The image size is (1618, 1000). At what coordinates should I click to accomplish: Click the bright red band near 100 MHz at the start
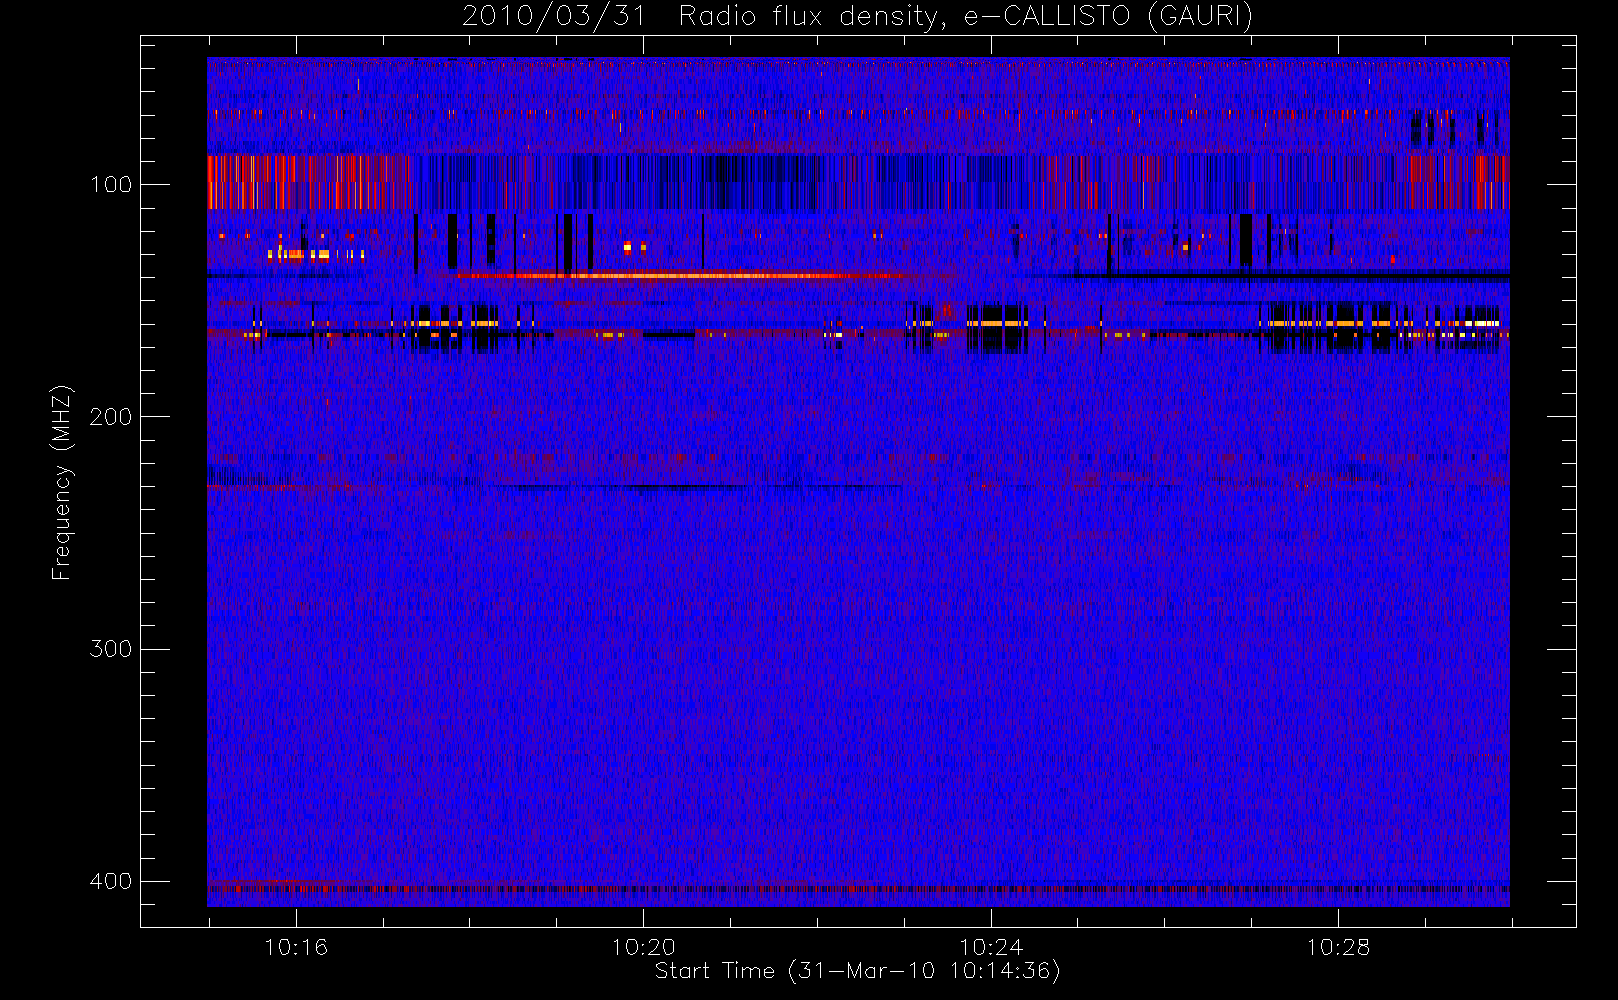[310, 182]
